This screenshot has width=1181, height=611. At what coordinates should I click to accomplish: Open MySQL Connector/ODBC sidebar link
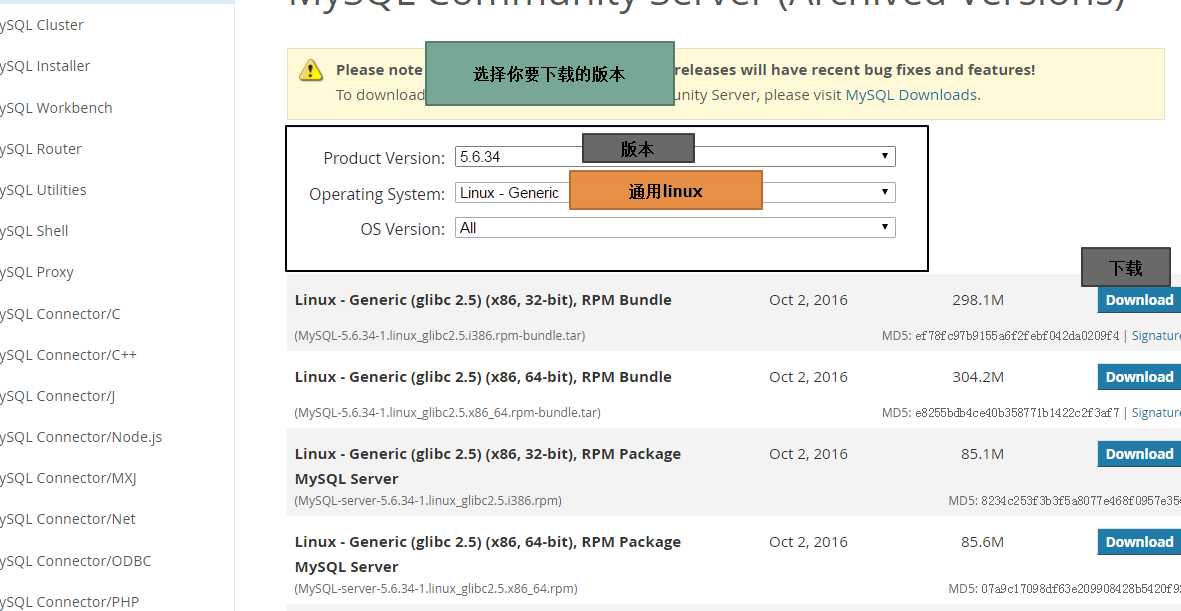[x=75, y=561]
